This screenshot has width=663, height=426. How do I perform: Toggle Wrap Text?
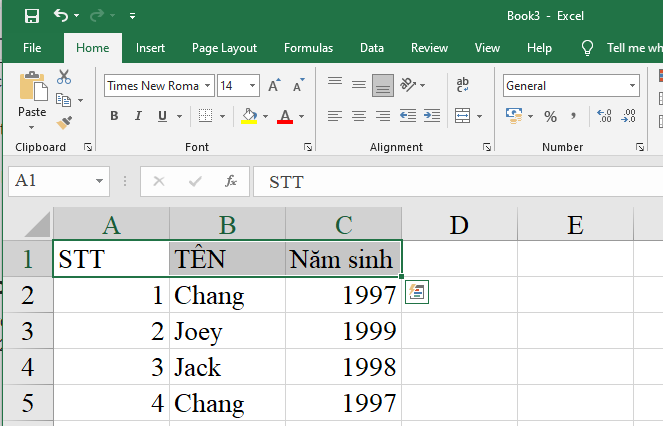click(463, 85)
